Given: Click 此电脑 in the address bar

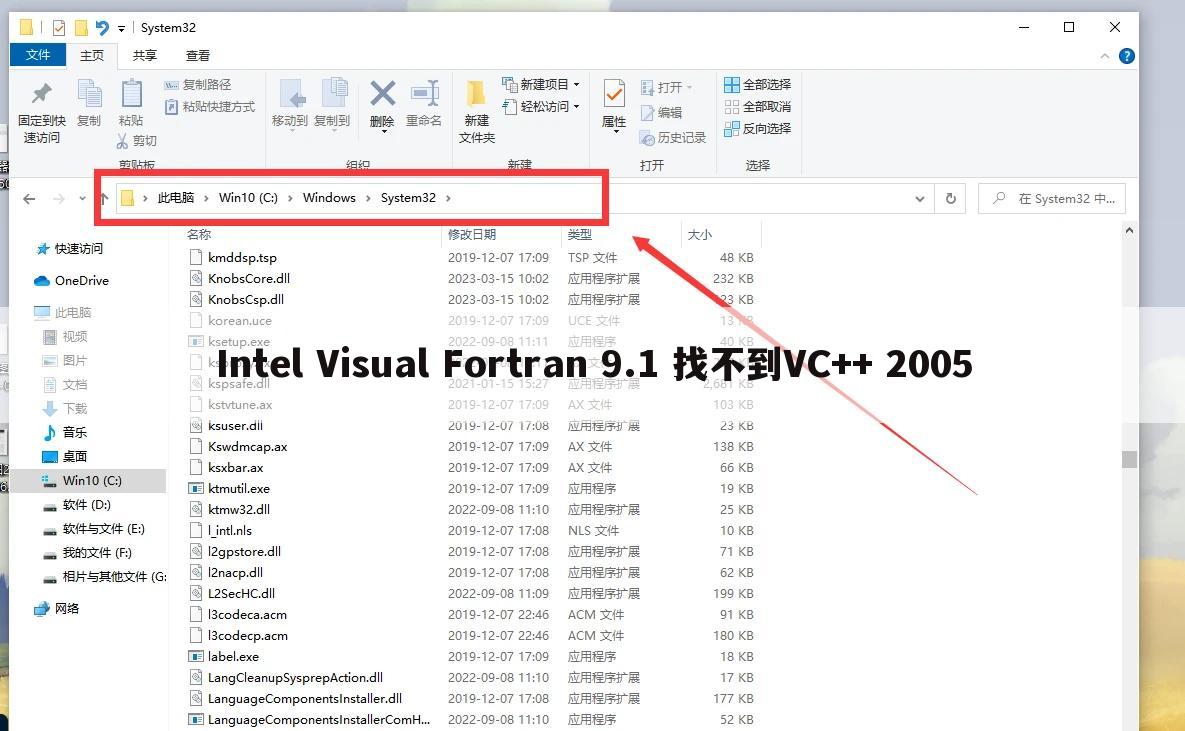Looking at the screenshot, I should [175, 198].
